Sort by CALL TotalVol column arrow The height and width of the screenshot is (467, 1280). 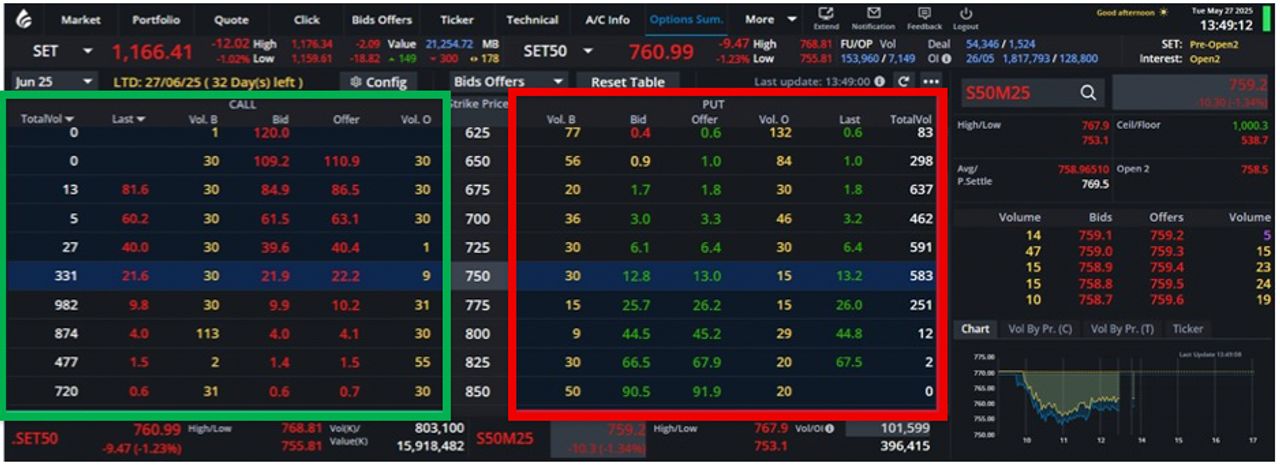pyautogui.click(x=69, y=119)
